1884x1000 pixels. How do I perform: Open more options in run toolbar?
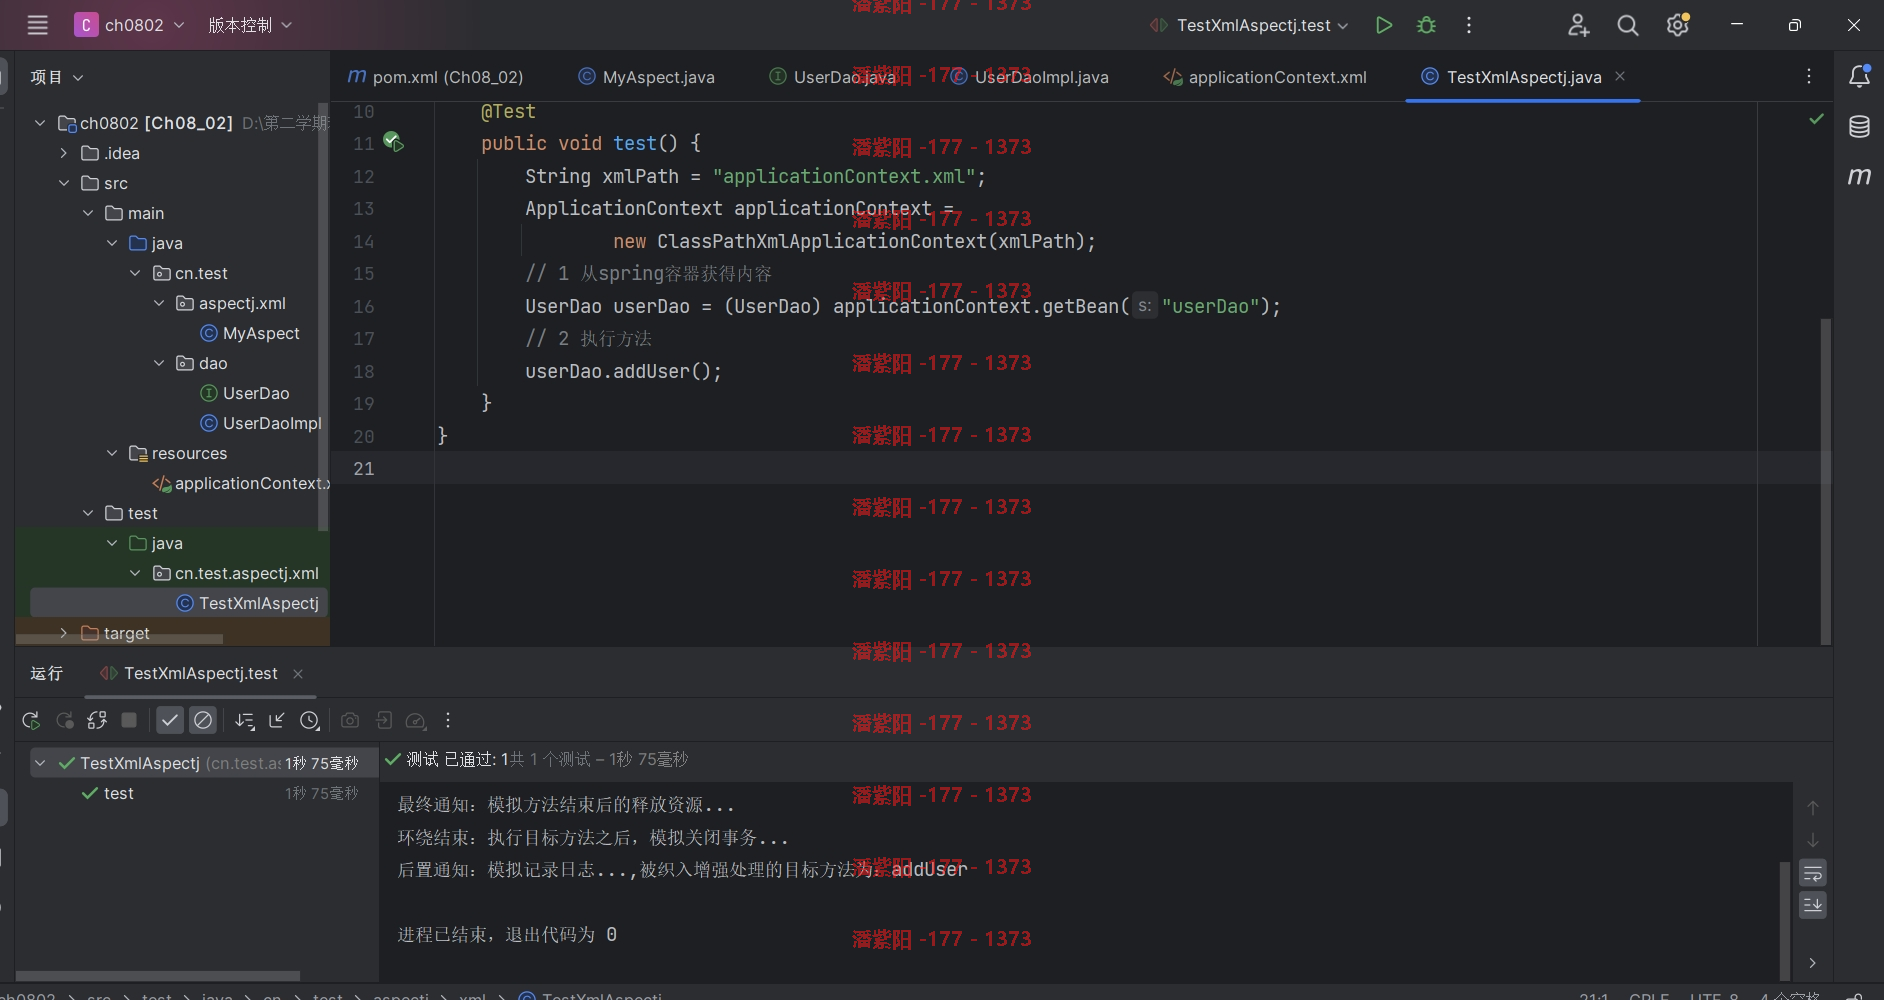448,720
